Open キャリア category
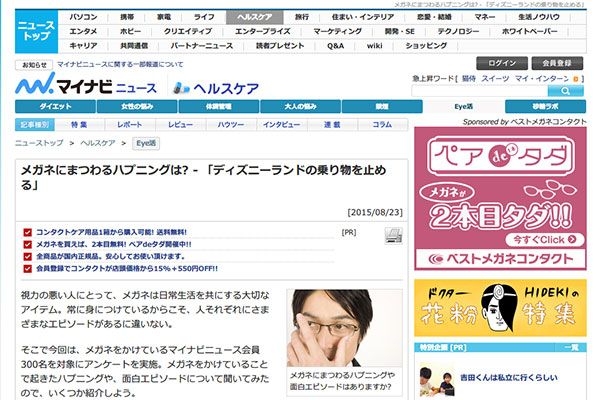The width and height of the screenshot is (600, 400). pyautogui.click(x=83, y=46)
